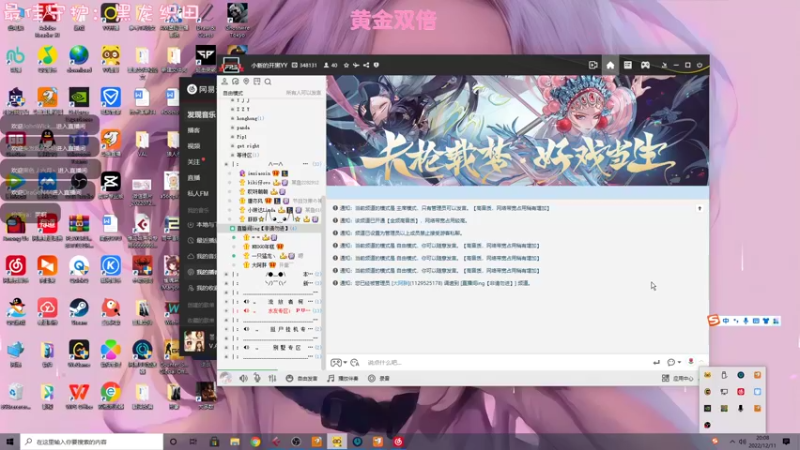Mute the speaker in YY bottom bar
The image size is (800, 450).
coord(243,378)
